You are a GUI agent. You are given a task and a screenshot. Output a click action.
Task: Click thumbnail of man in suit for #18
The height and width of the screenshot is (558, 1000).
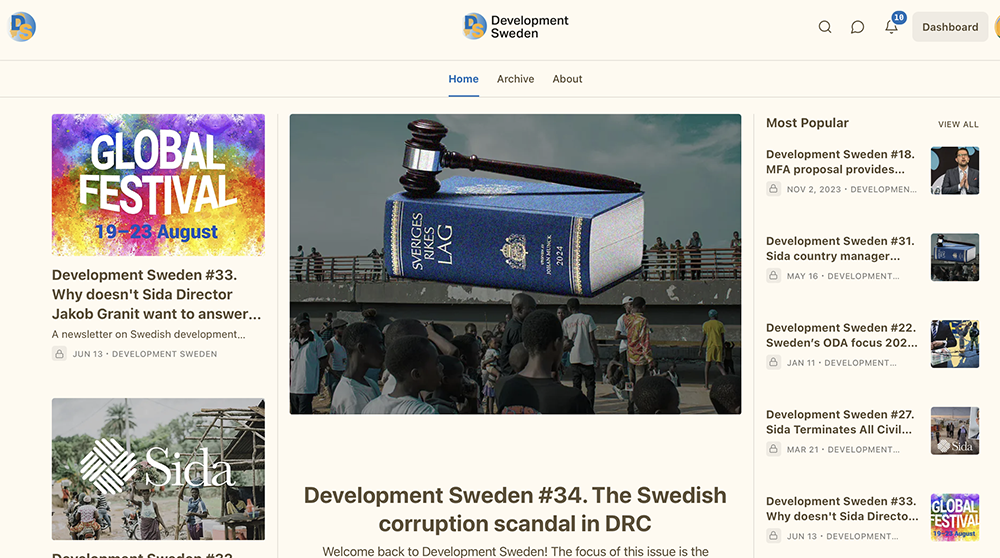point(955,170)
